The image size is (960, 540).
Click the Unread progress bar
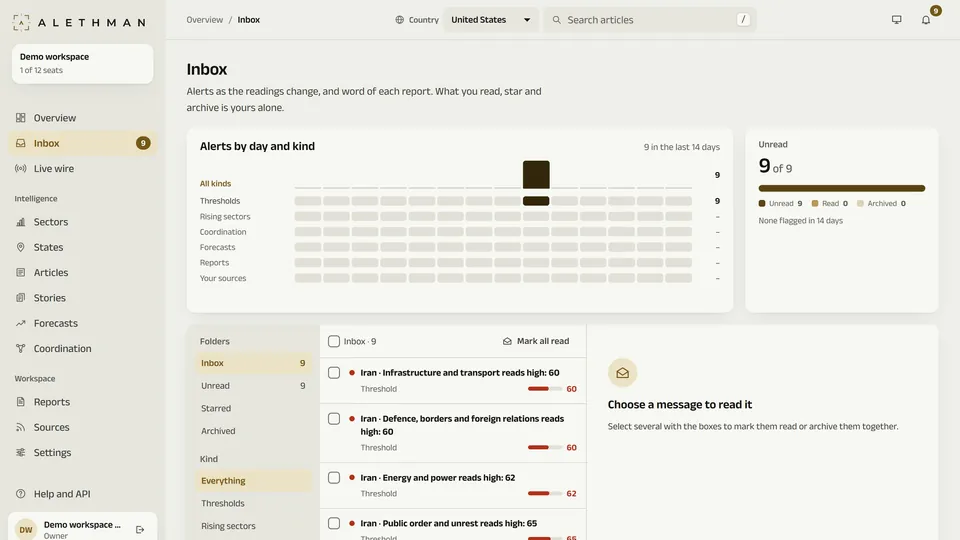pyautogui.click(x=841, y=188)
